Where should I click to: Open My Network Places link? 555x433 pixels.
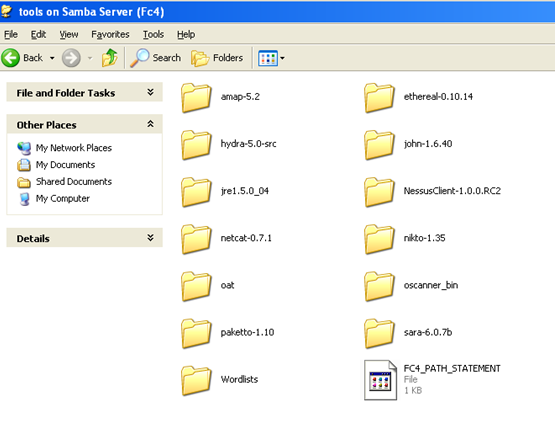(x=74, y=148)
